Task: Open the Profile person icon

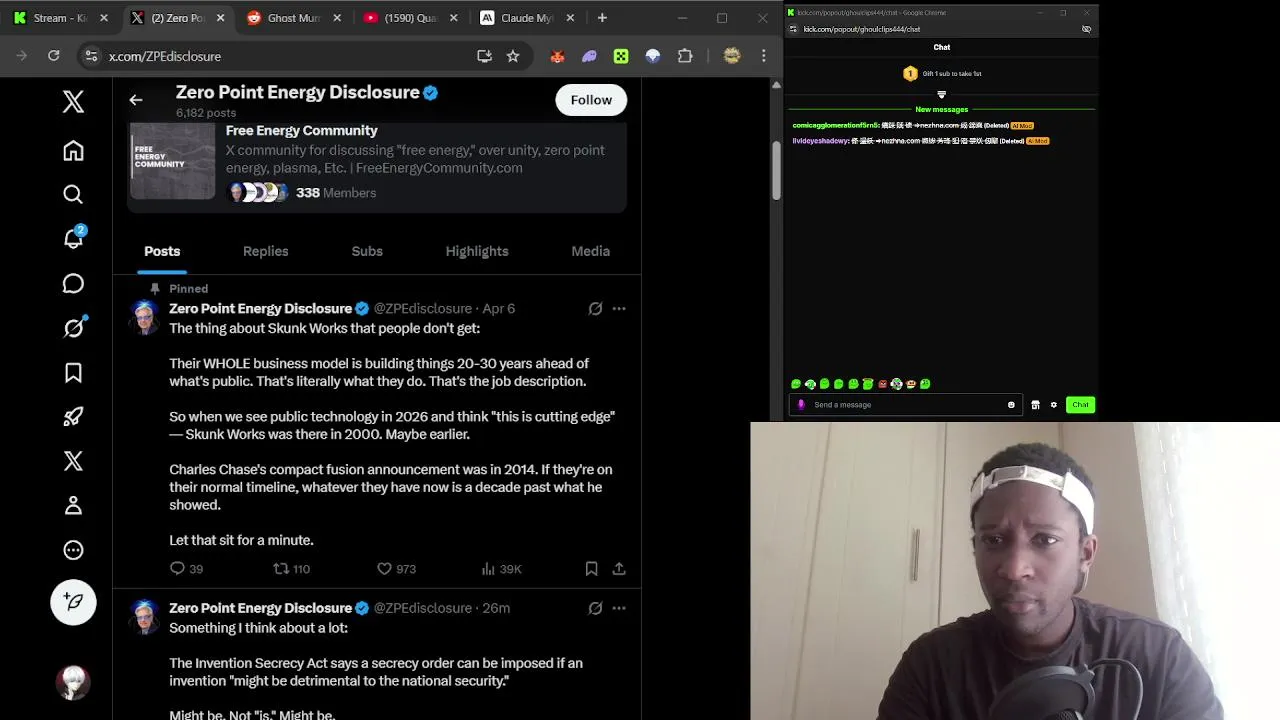Action: (73, 506)
